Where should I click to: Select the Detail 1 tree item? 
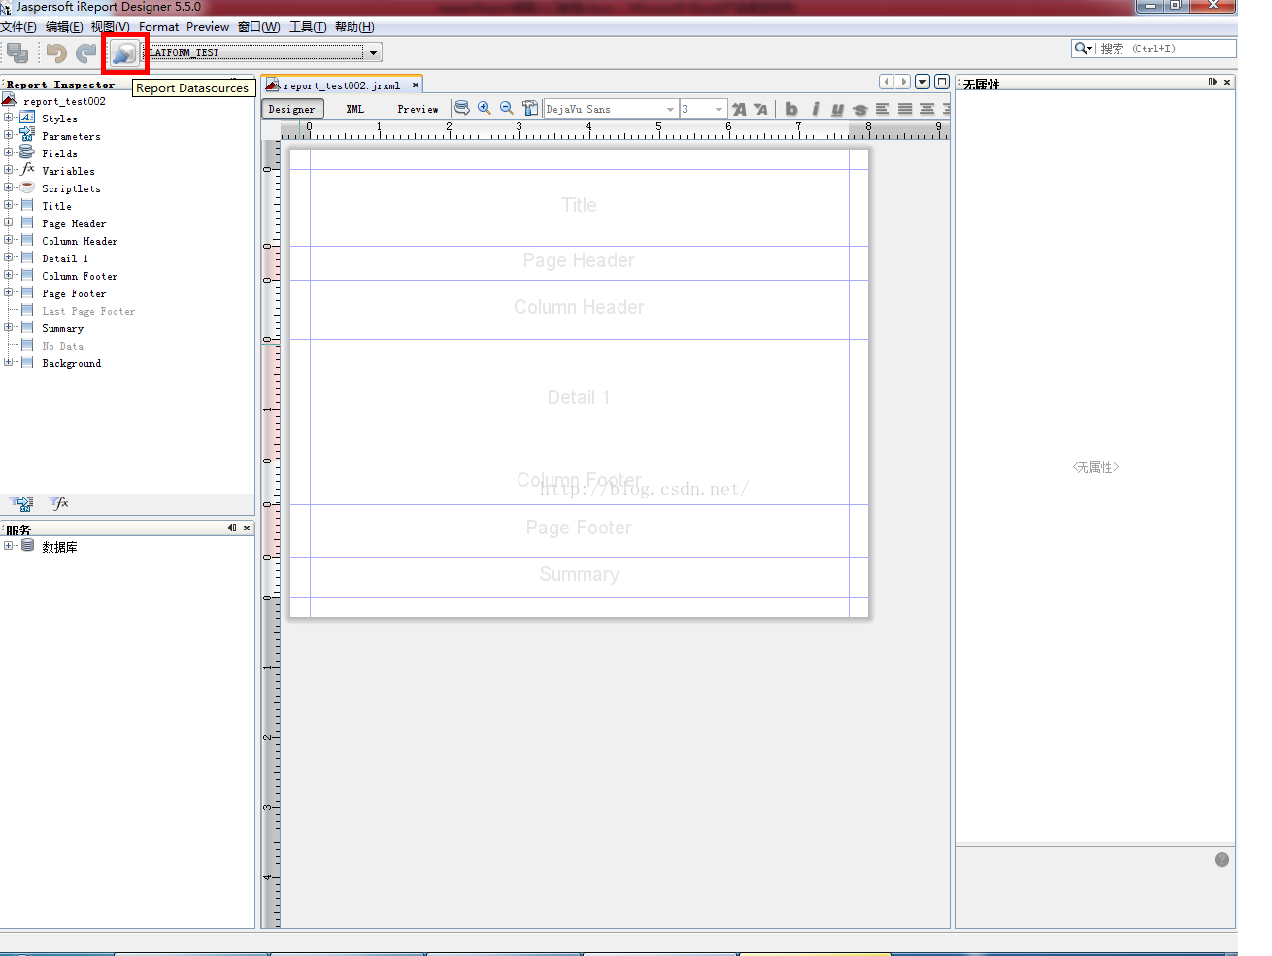65,258
